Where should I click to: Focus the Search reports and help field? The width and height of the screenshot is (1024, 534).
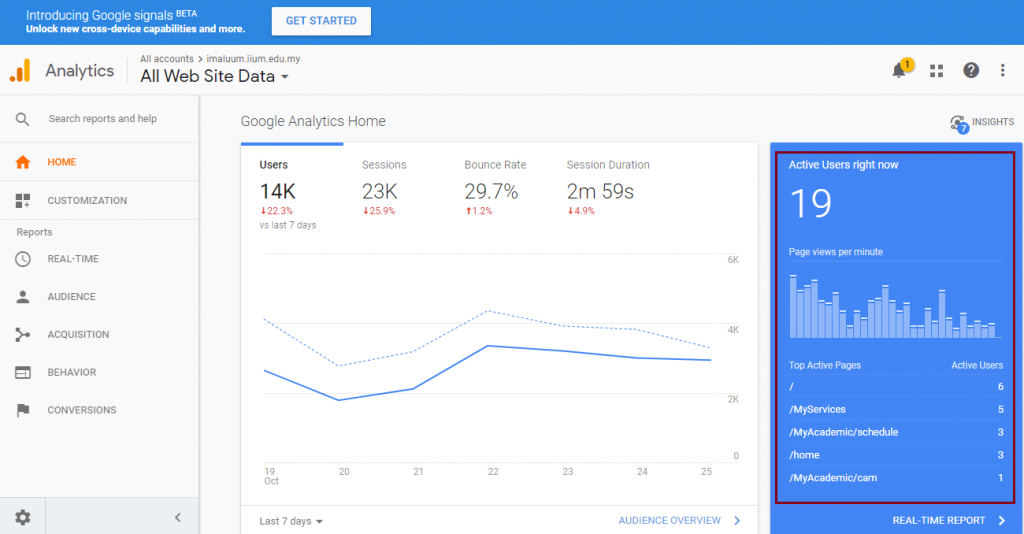pos(103,119)
